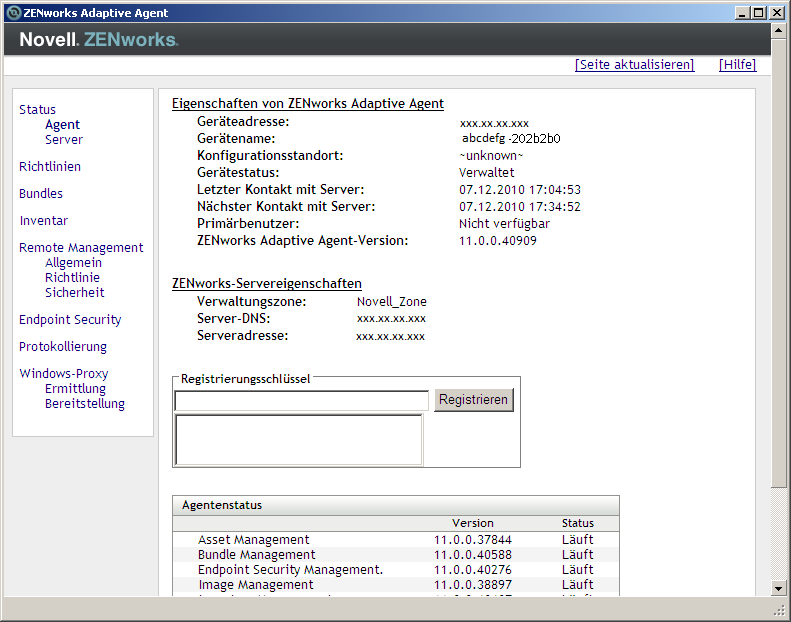Open the Bundles section
The width and height of the screenshot is (791, 622).
click(x=41, y=194)
